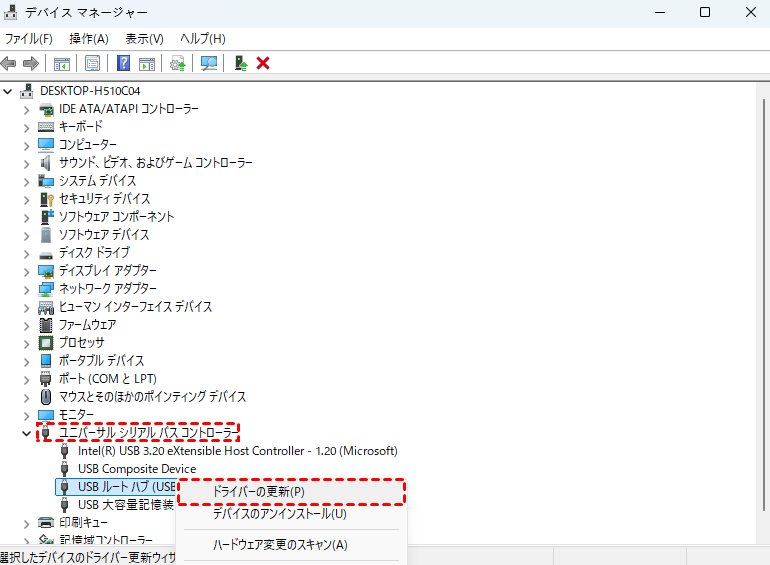Screen dimensions: 770x565
Task: Click the show/hide console tree icon
Action: pyautogui.click(x=62, y=63)
